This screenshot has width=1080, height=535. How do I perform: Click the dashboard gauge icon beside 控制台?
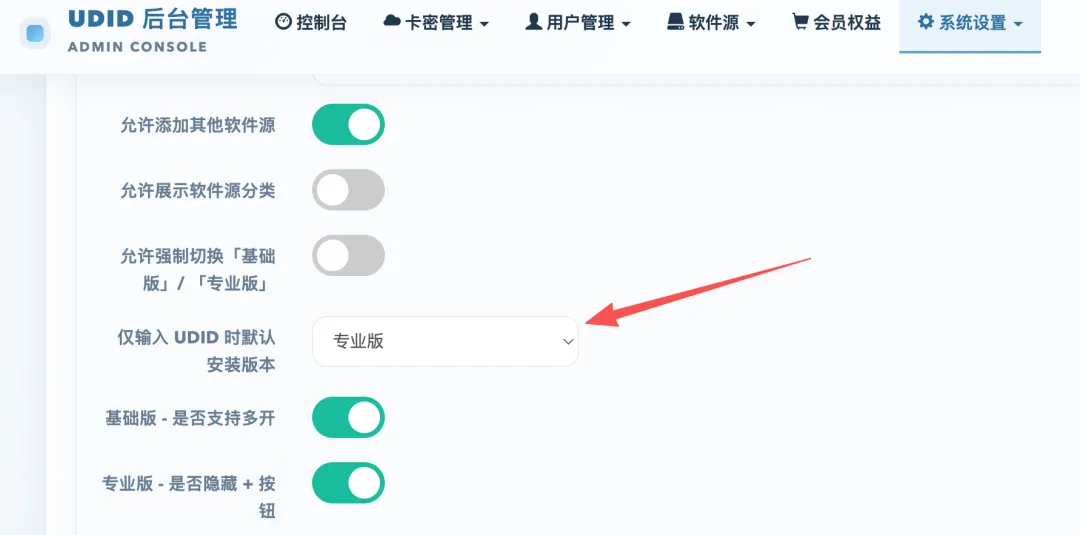(283, 22)
